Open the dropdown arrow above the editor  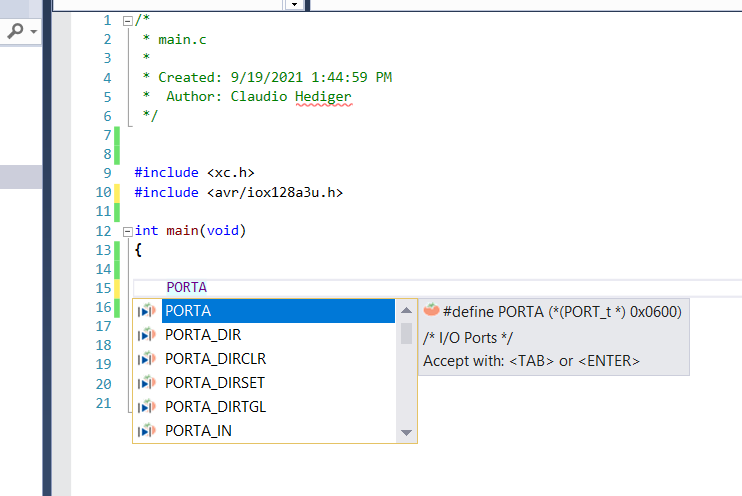[x=294, y=4]
